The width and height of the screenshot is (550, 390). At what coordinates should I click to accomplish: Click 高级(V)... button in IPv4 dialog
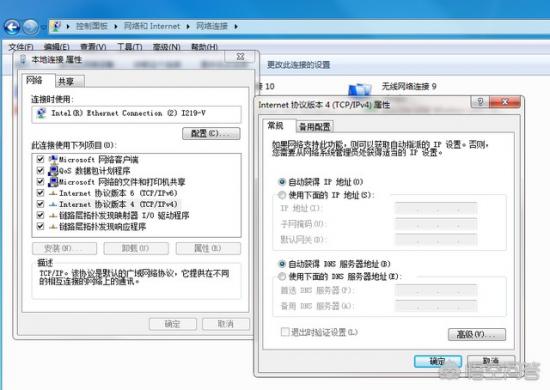(x=477, y=334)
